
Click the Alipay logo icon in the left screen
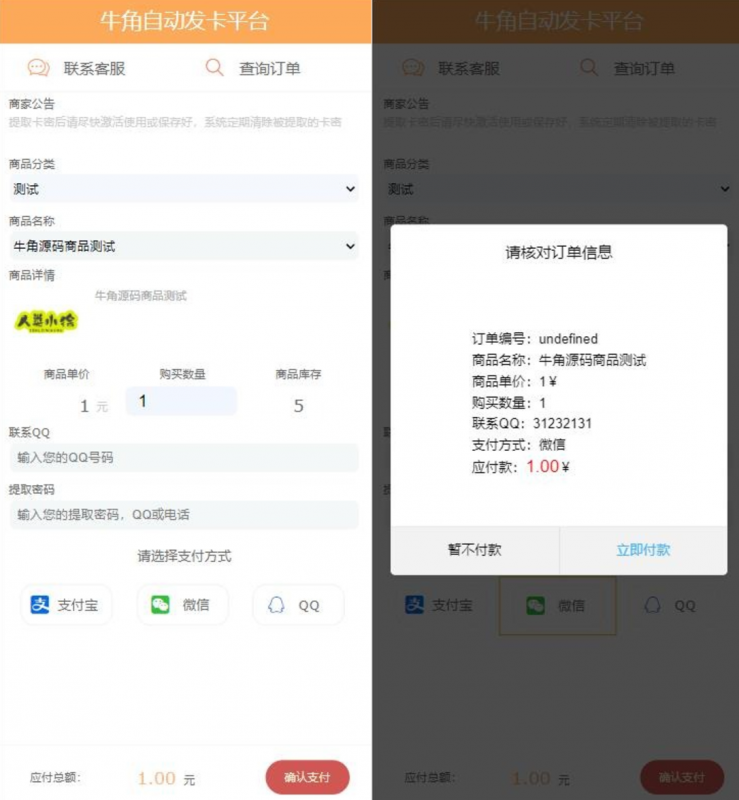40,605
